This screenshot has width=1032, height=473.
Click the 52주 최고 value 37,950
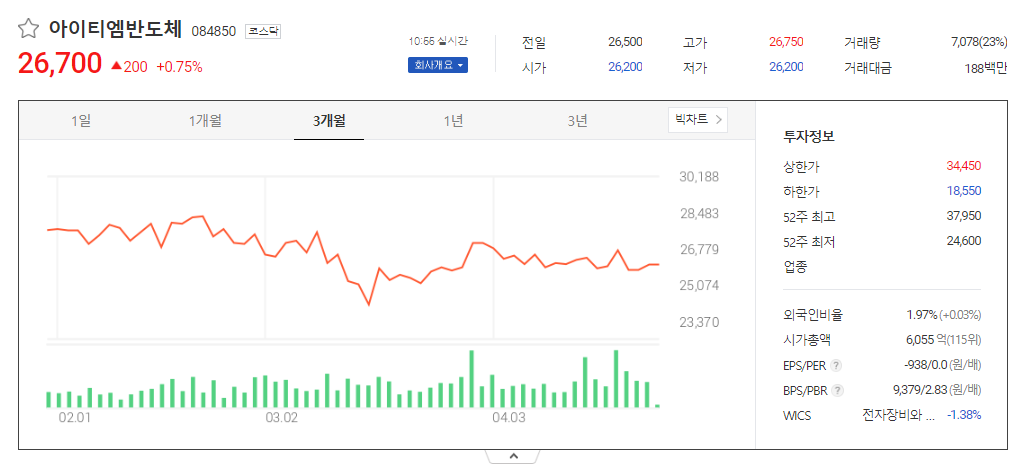(x=964, y=216)
